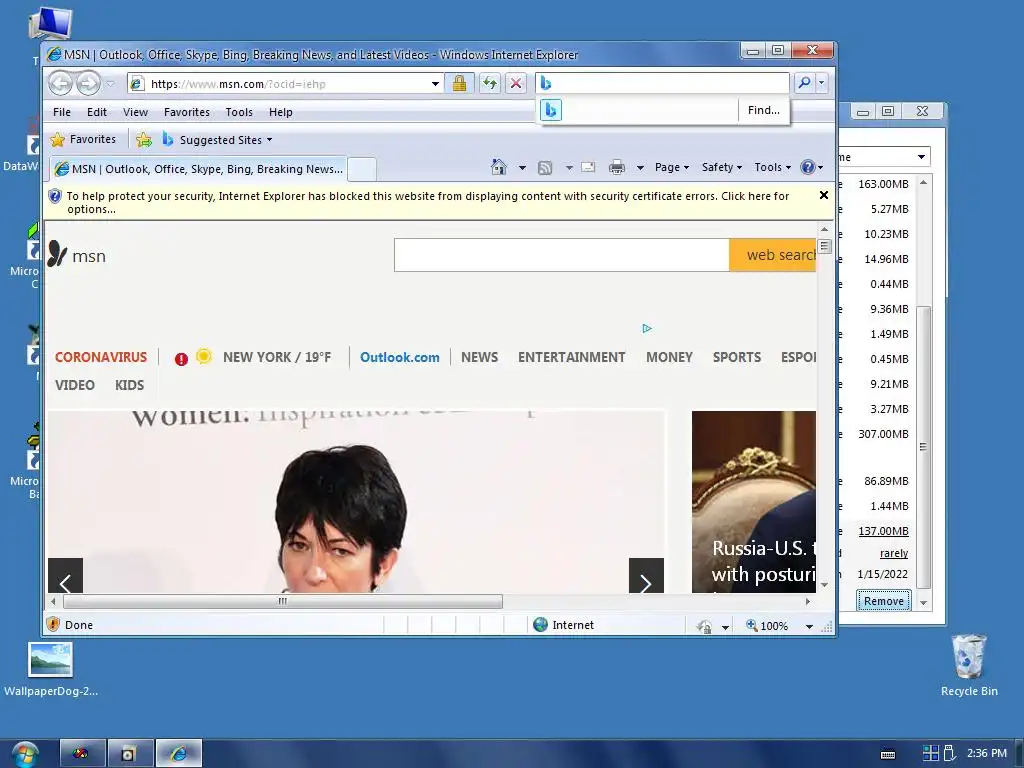Expand the address bar URL dropdown
1024x768 pixels.
pos(435,84)
